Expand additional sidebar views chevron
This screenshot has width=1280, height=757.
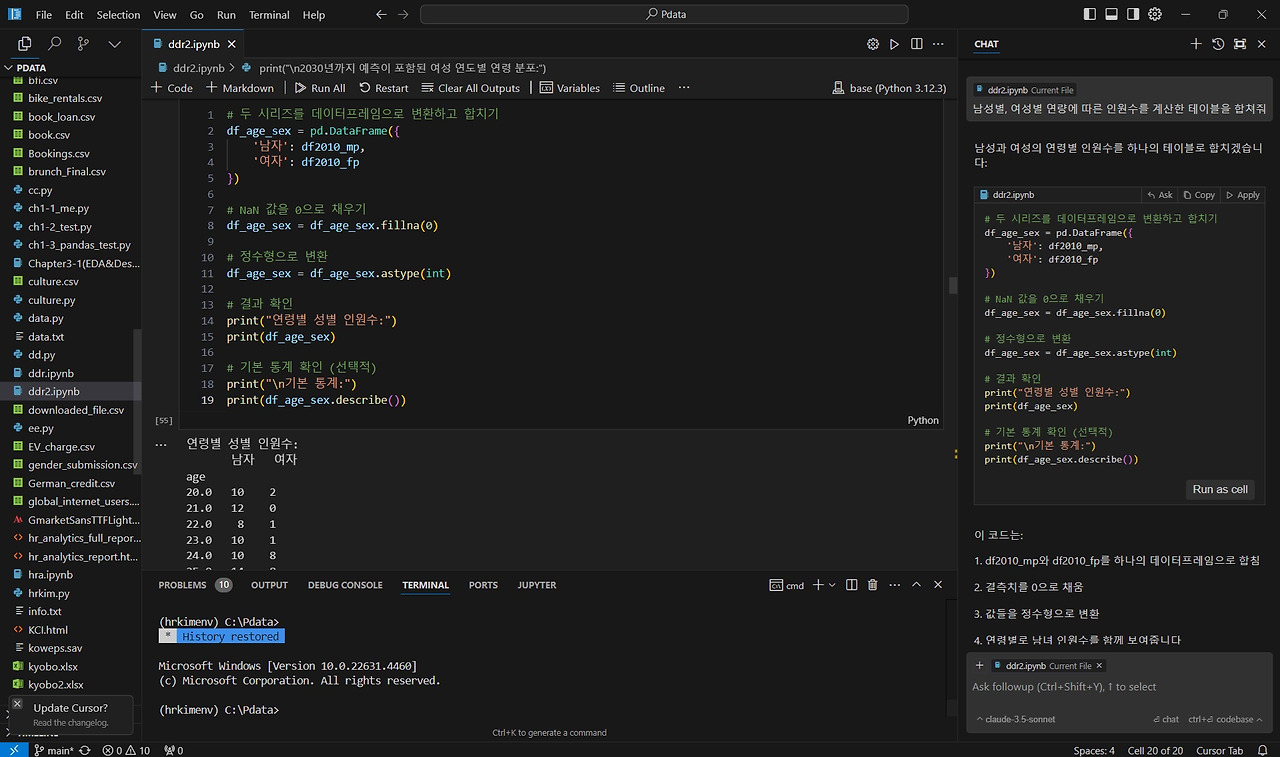pos(114,44)
